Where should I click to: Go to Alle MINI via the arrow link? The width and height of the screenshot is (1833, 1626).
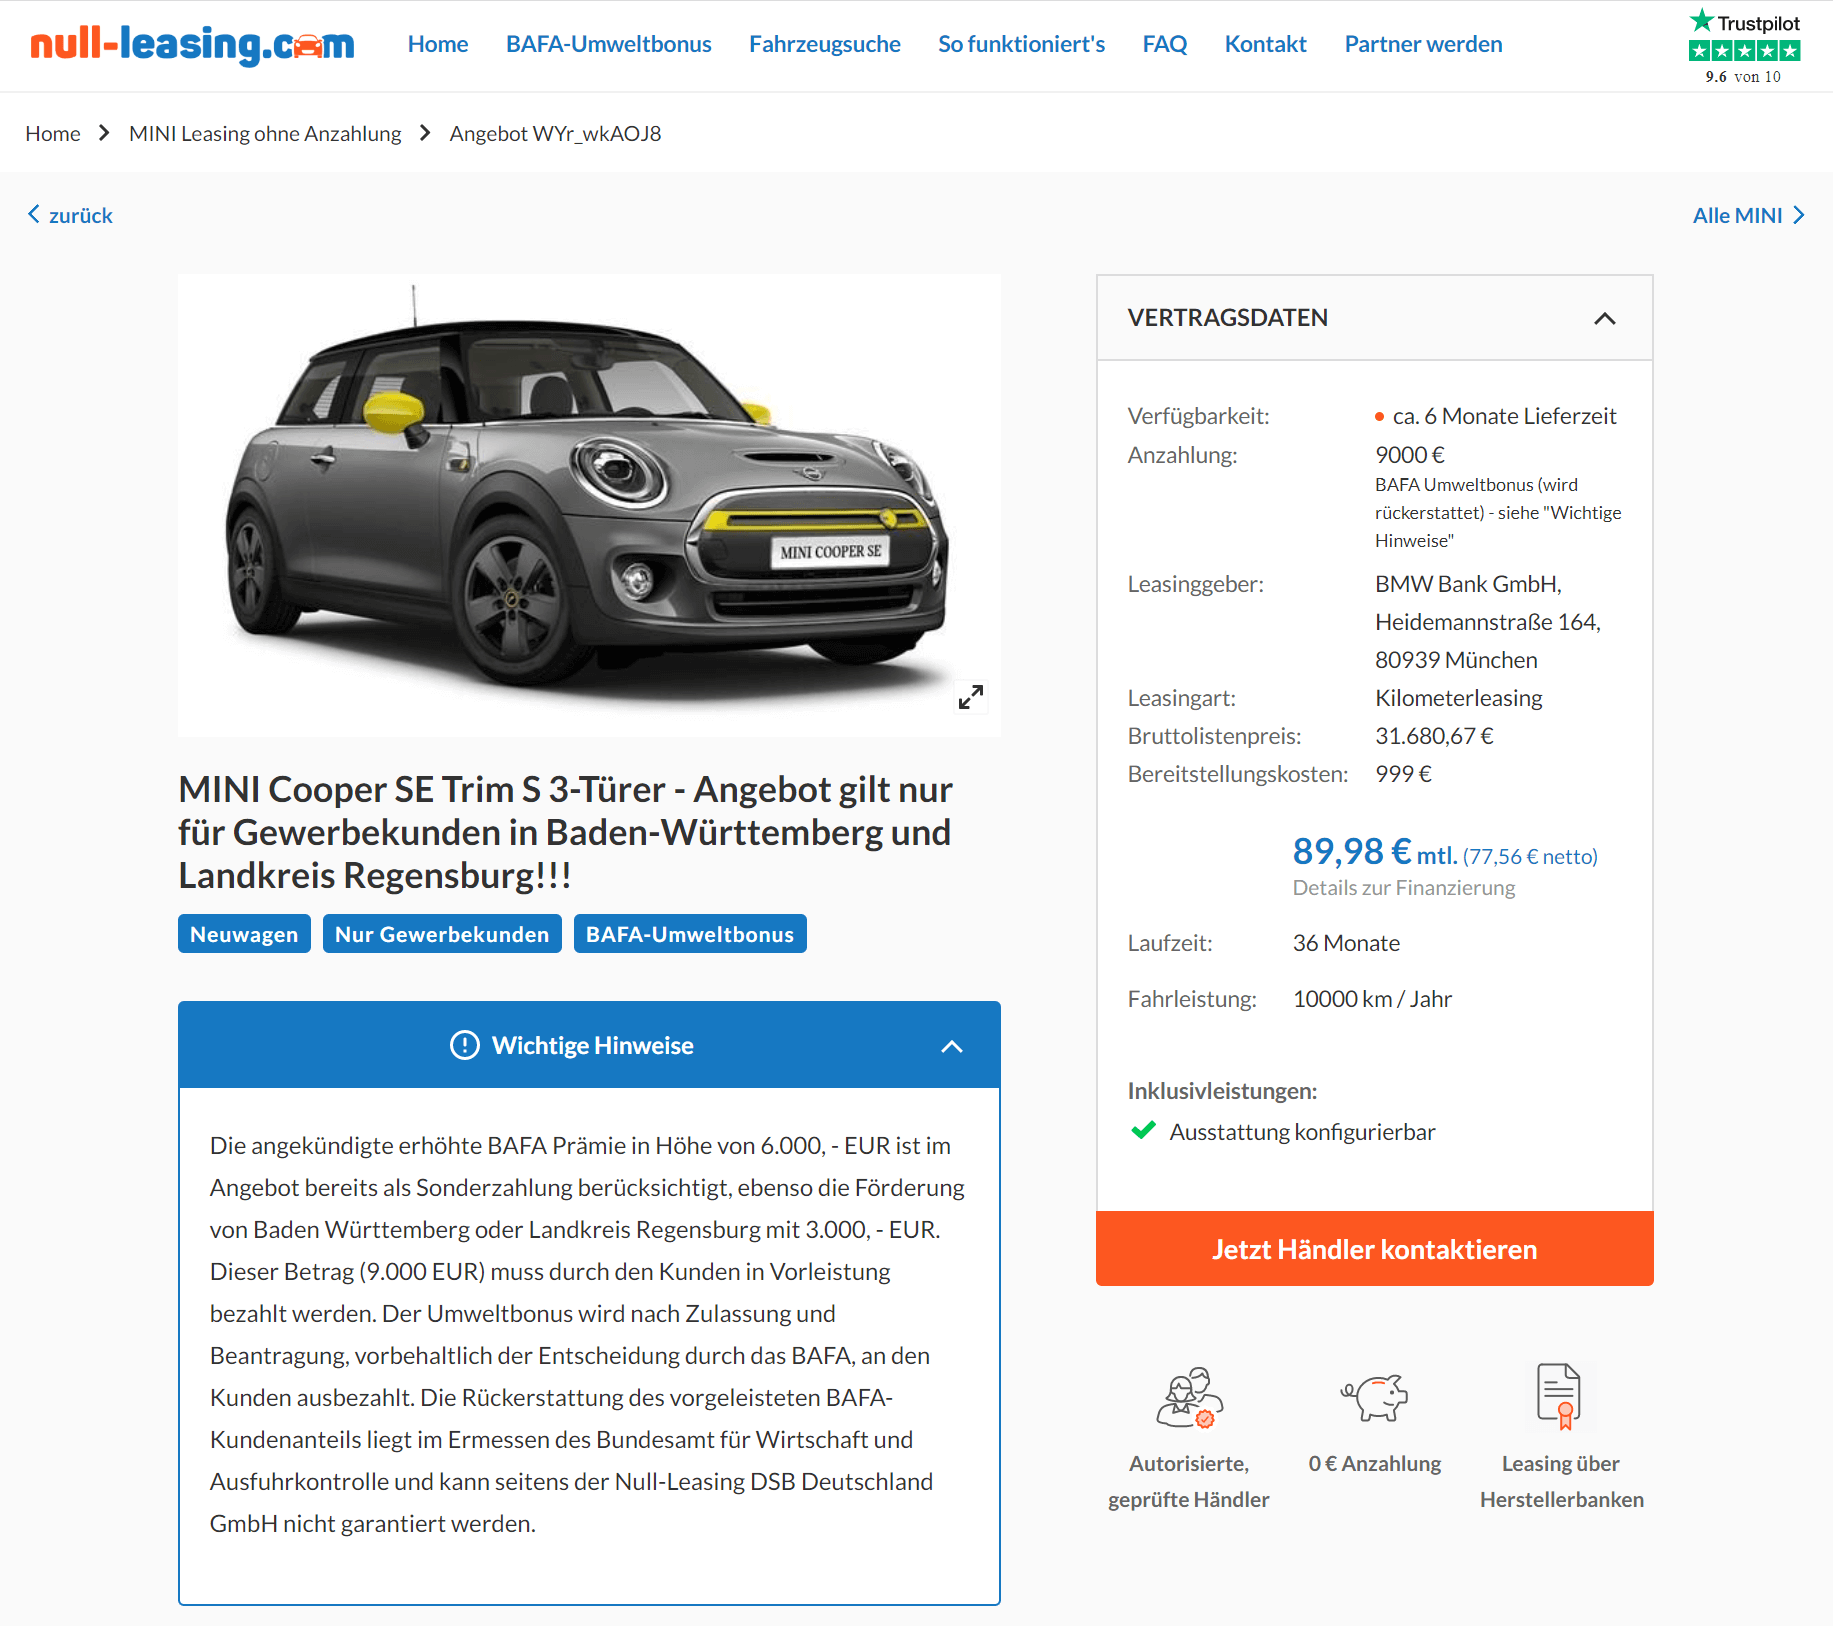[1748, 215]
